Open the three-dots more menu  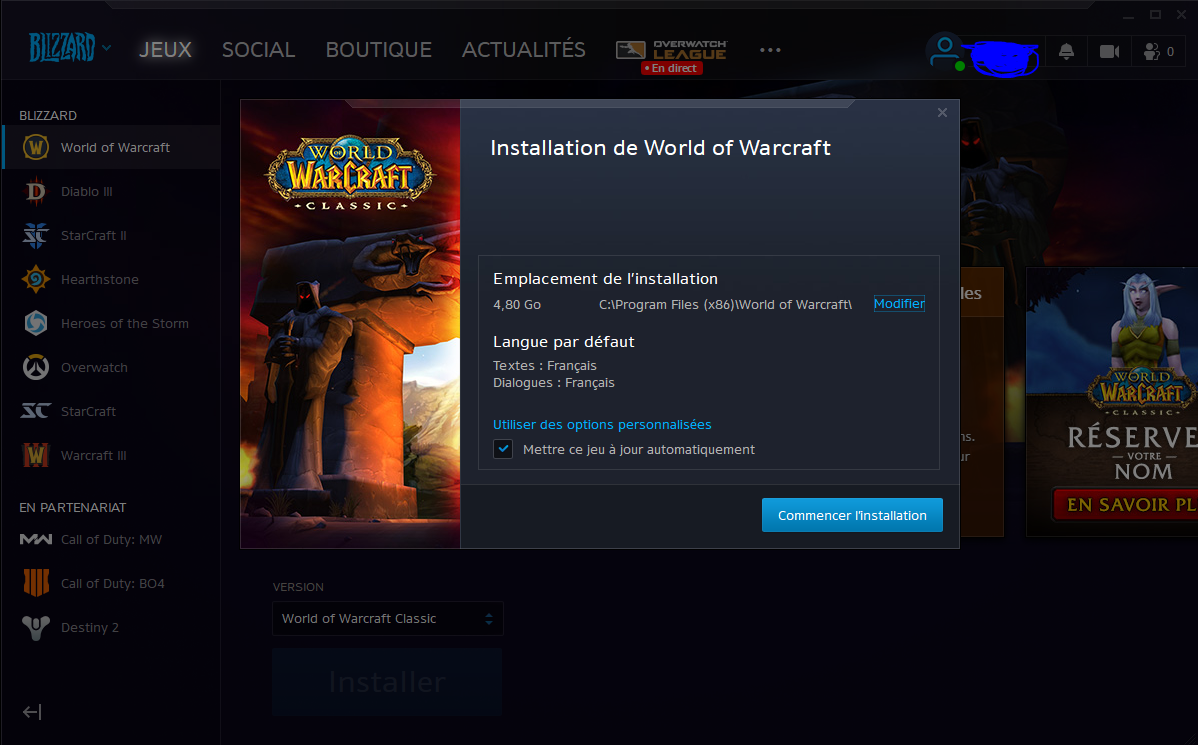pyautogui.click(x=770, y=50)
